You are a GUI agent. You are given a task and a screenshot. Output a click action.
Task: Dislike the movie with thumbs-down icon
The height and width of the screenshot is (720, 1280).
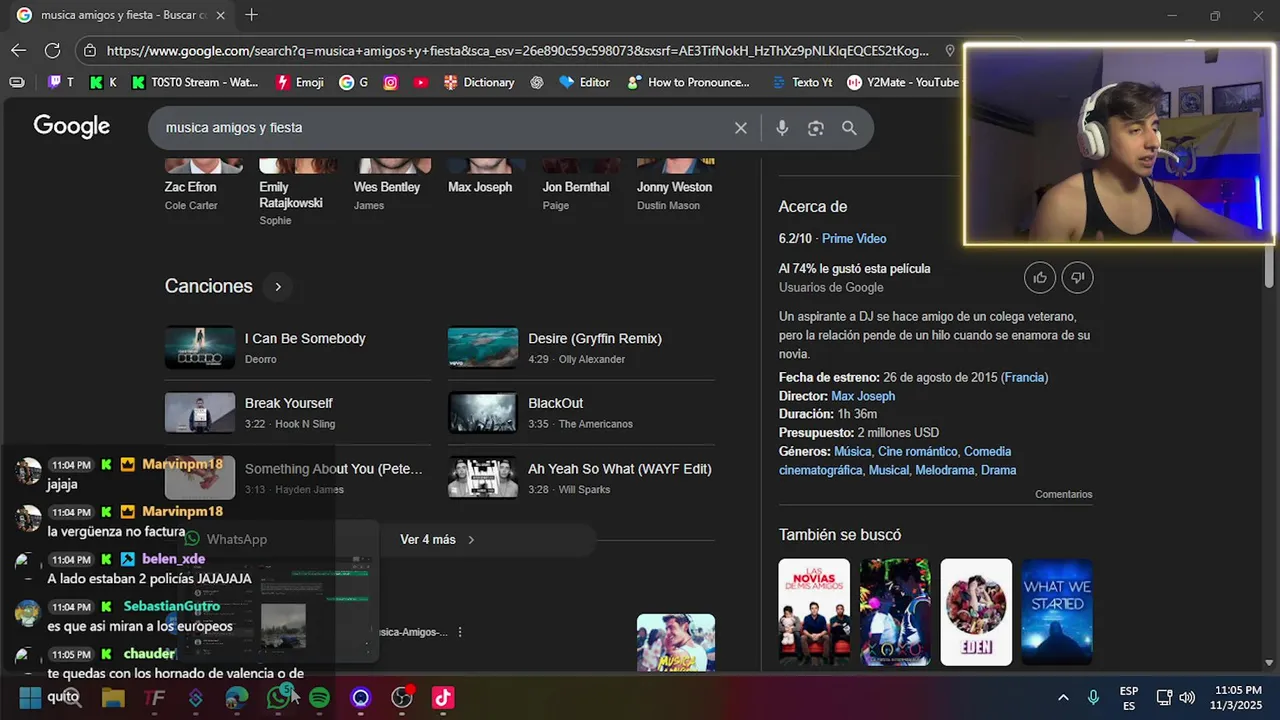click(x=1077, y=278)
